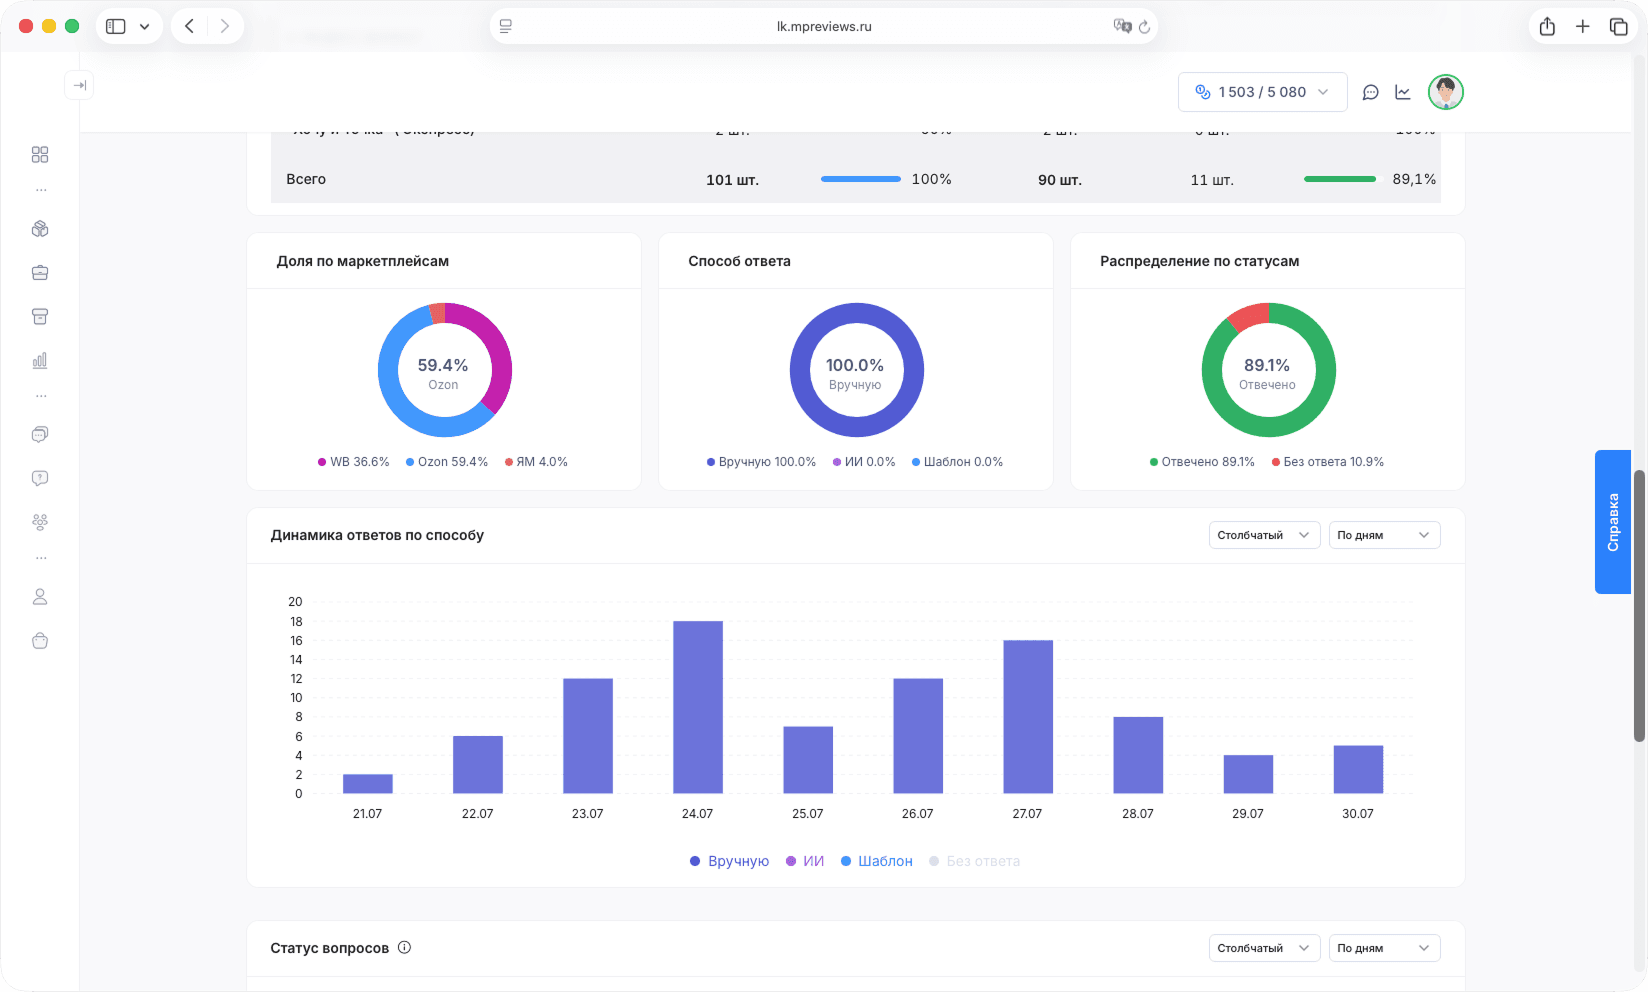The image size is (1648, 992).
Task: Toggle the ИИ 0.0% legend item
Action: coord(864,462)
